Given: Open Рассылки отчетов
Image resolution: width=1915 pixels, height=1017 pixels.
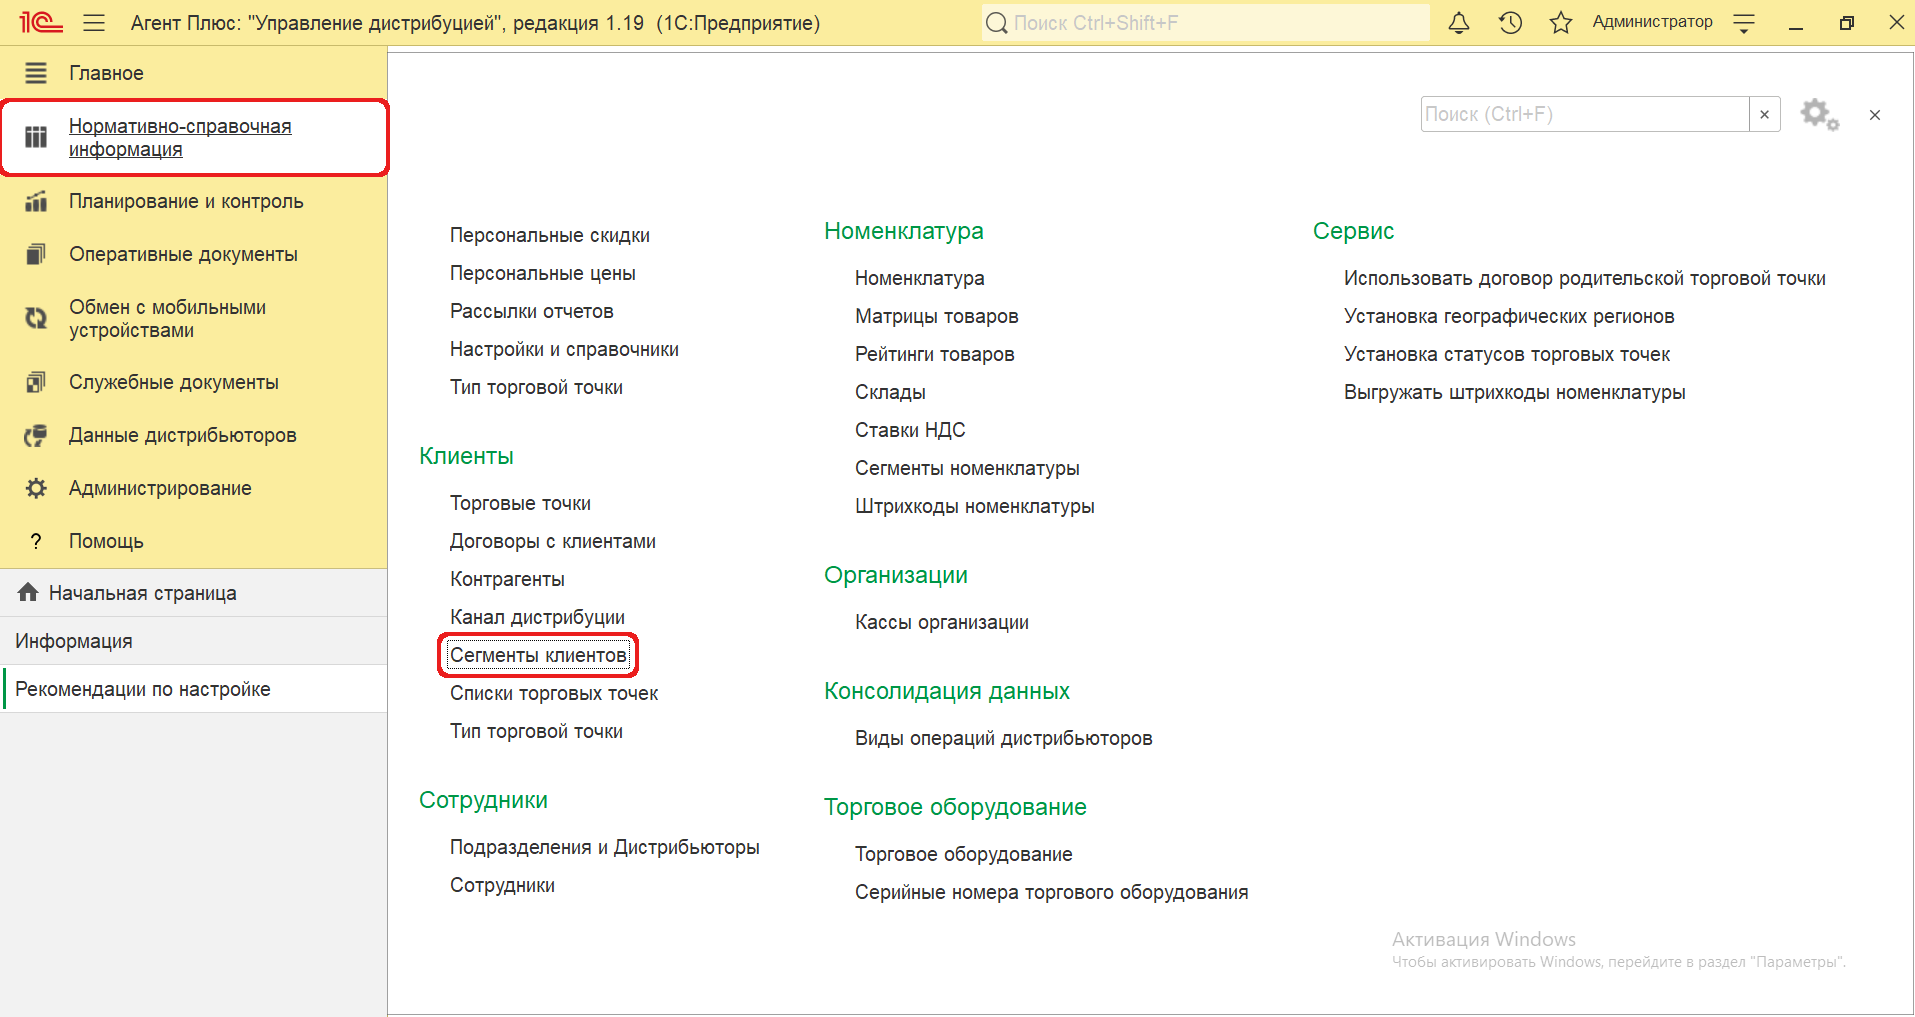Looking at the screenshot, I should [x=532, y=311].
